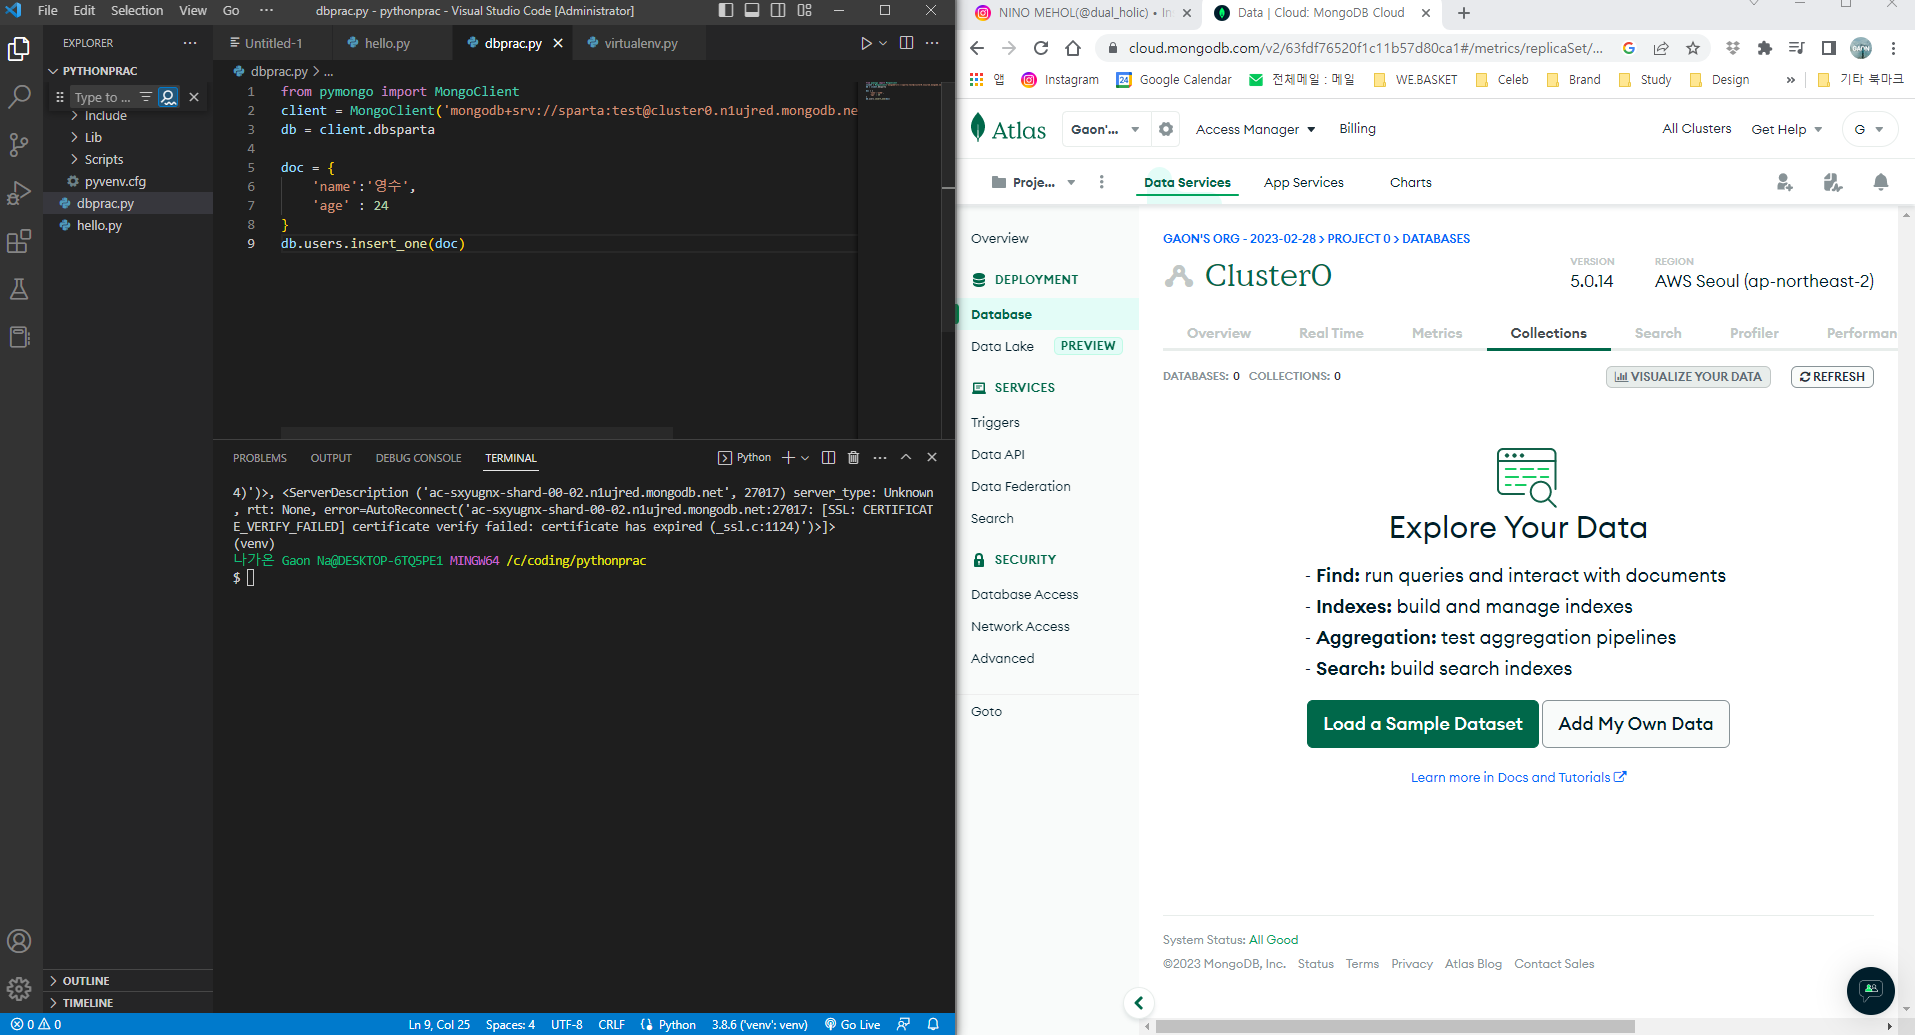Toggle the bottom panel layout in VS Code
This screenshot has height=1035, width=1915.
752,10
